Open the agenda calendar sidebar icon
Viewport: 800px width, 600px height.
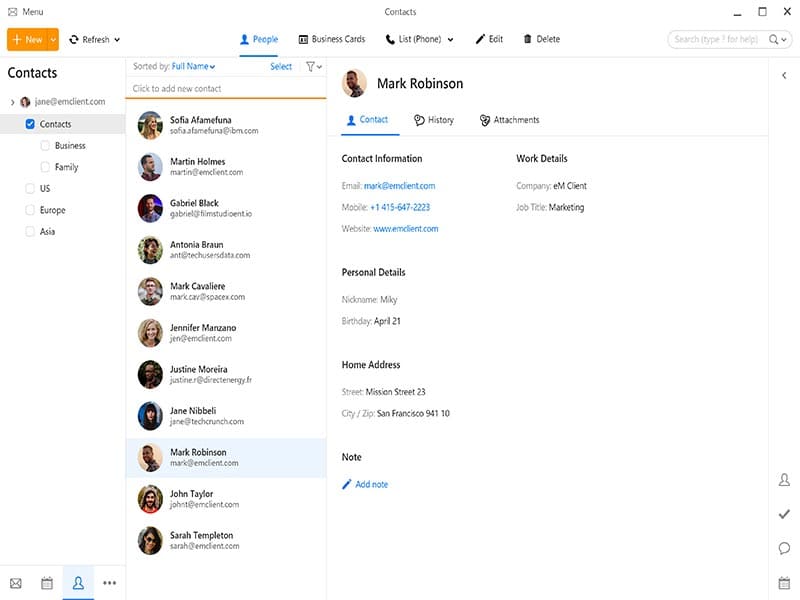pos(784,582)
